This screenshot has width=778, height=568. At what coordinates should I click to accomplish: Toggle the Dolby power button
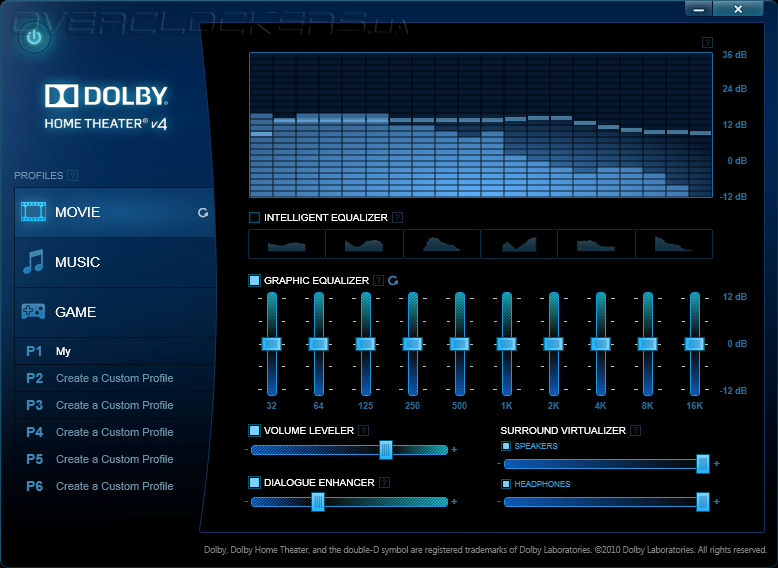(34, 37)
